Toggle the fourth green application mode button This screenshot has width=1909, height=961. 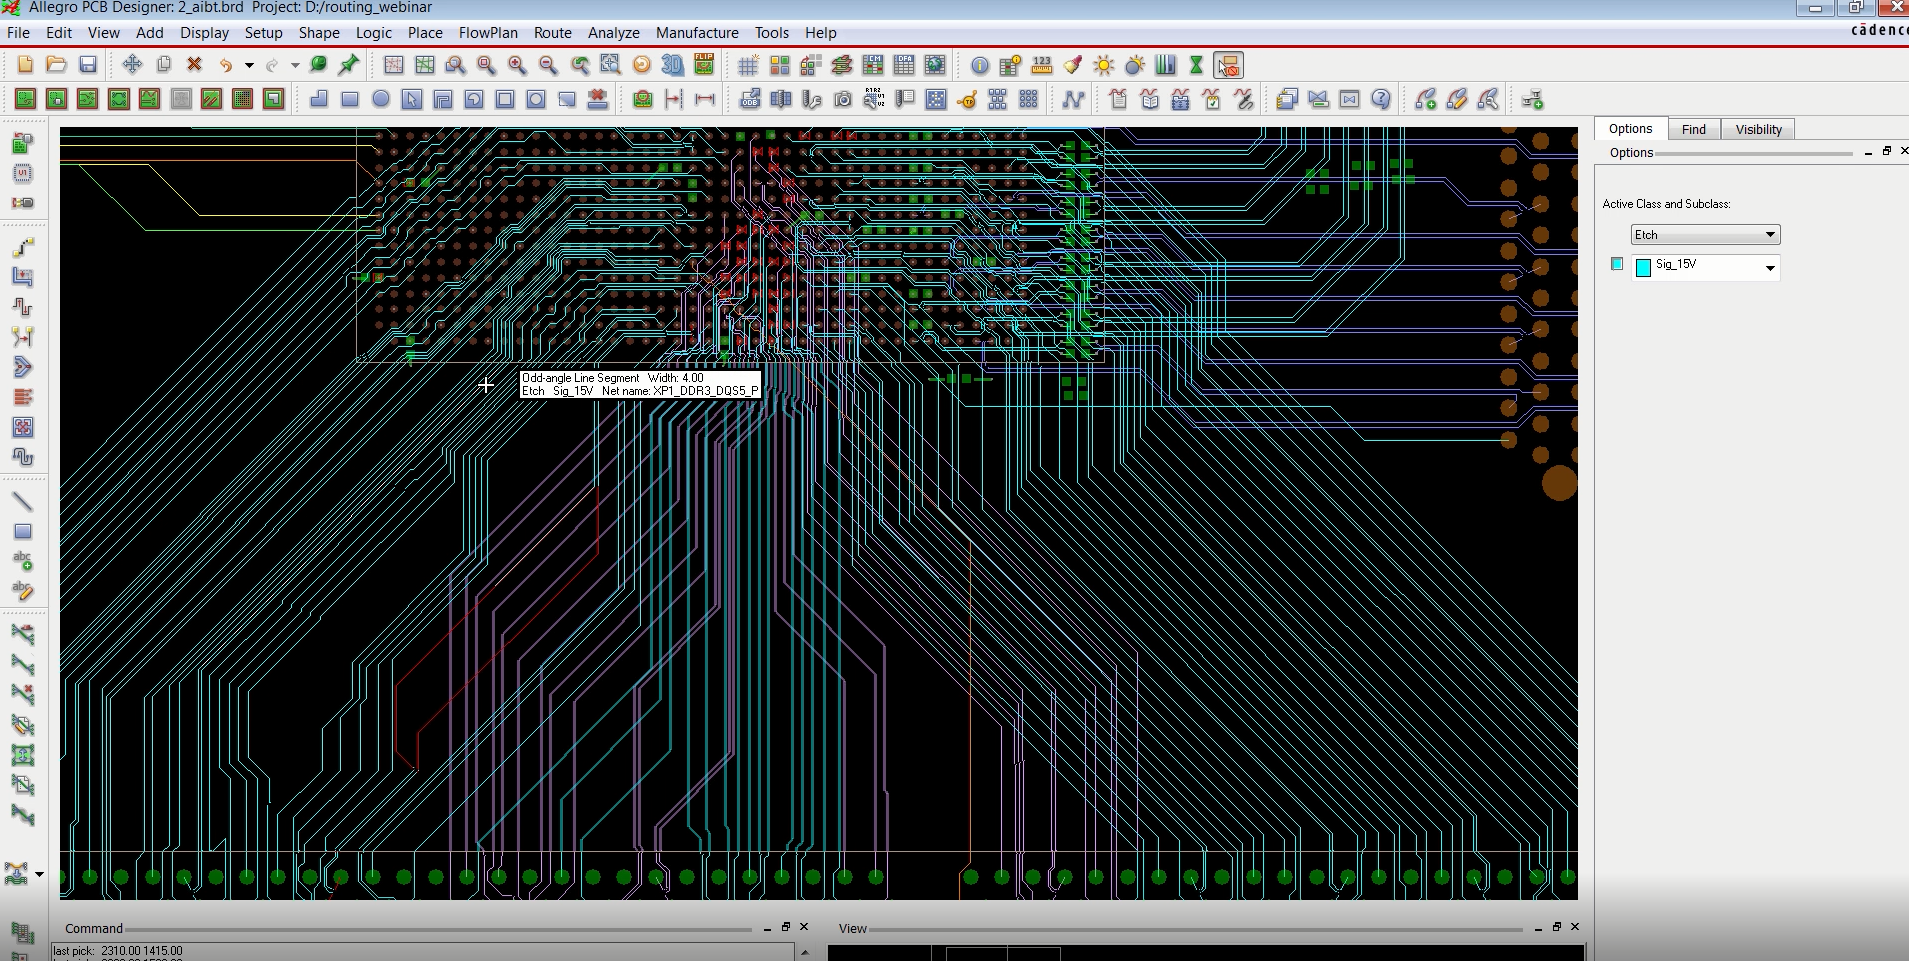click(x=119, y=99)
